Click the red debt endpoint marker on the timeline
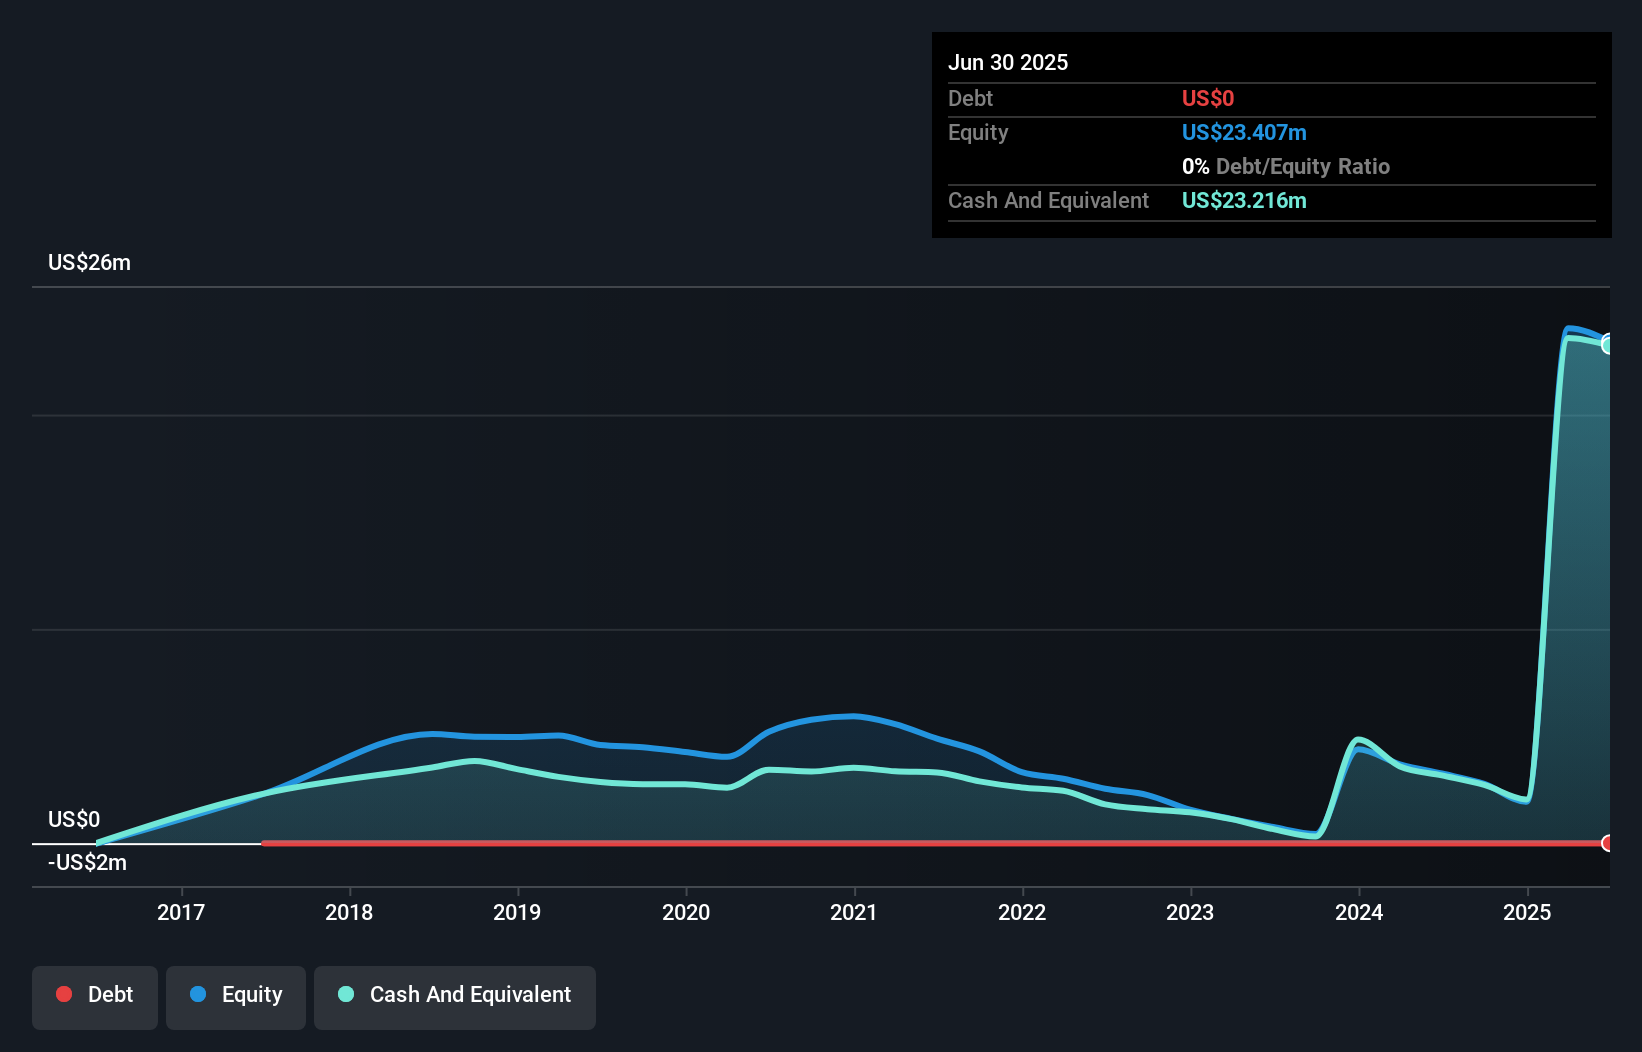The height and width of the screenshot is (1052, 1642). tap(1608, 844)
